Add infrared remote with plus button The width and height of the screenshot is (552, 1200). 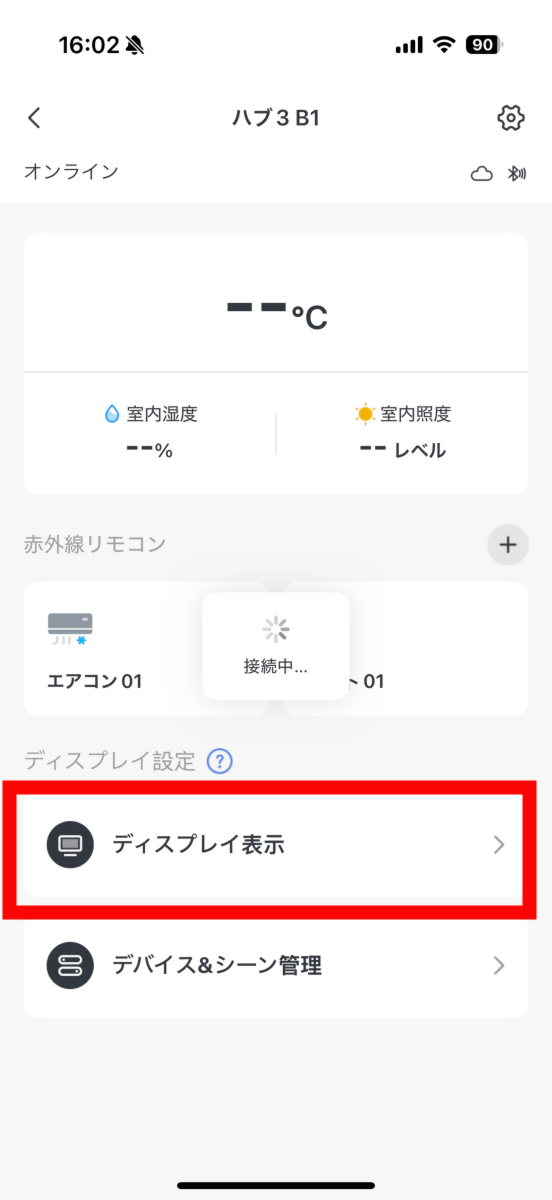[508, 545]
